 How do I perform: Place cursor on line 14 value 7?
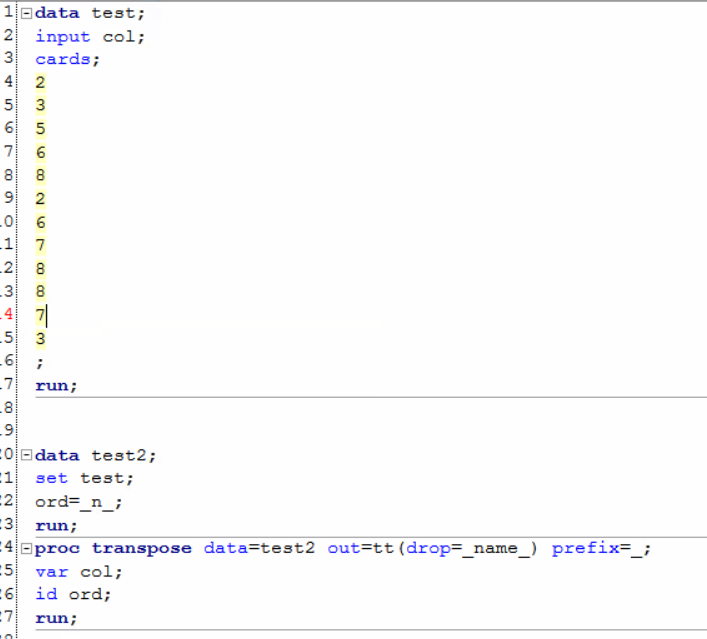tap(41, 315)
